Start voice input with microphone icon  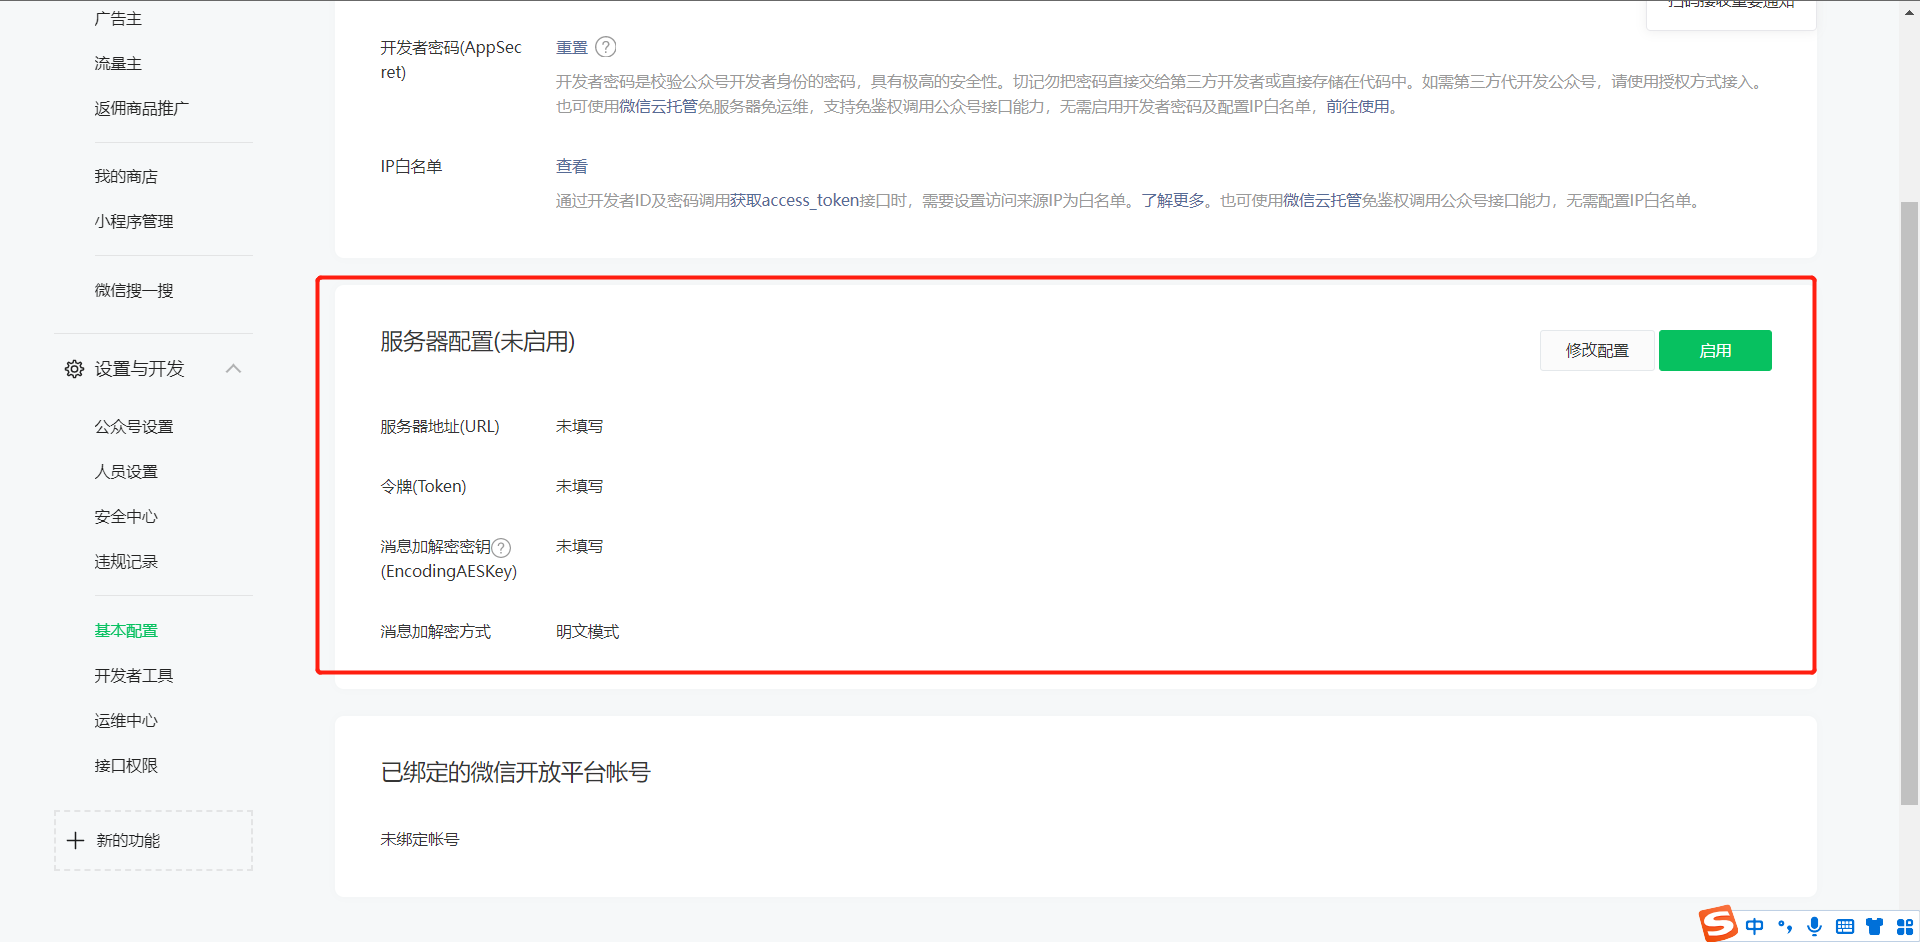1815,926
